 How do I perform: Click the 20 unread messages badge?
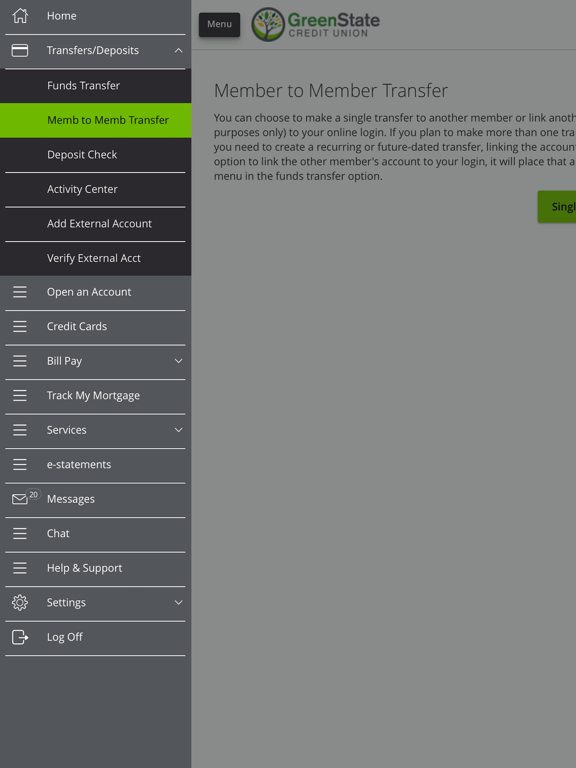[33, 494]
